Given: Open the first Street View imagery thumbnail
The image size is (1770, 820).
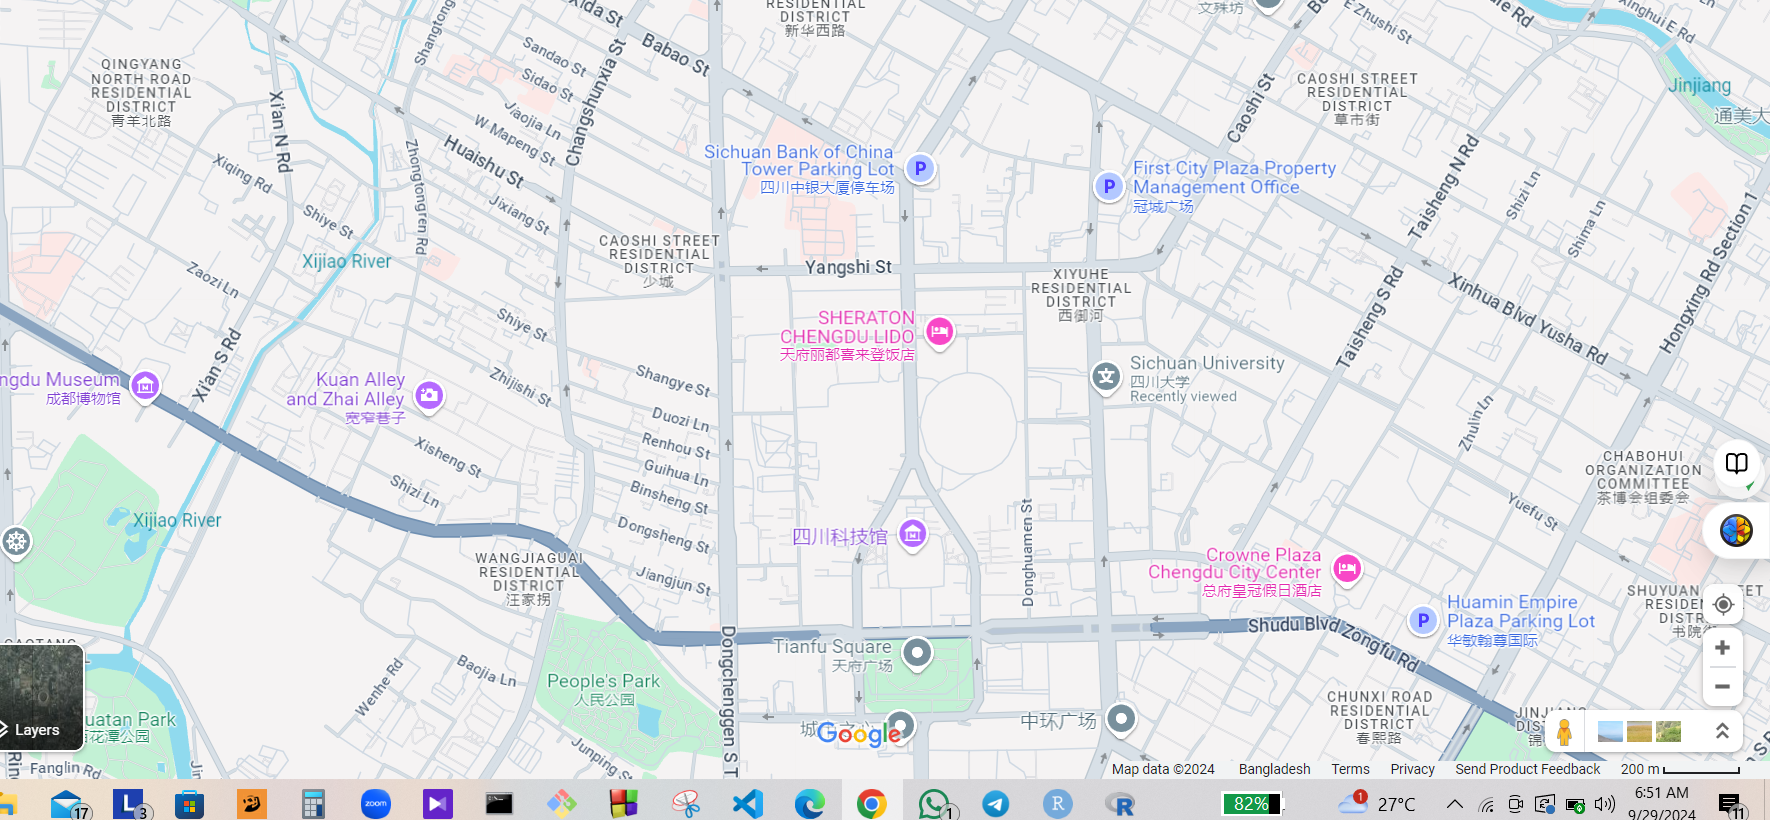Looking at the screenshot, I should (x=1610, y=731).
